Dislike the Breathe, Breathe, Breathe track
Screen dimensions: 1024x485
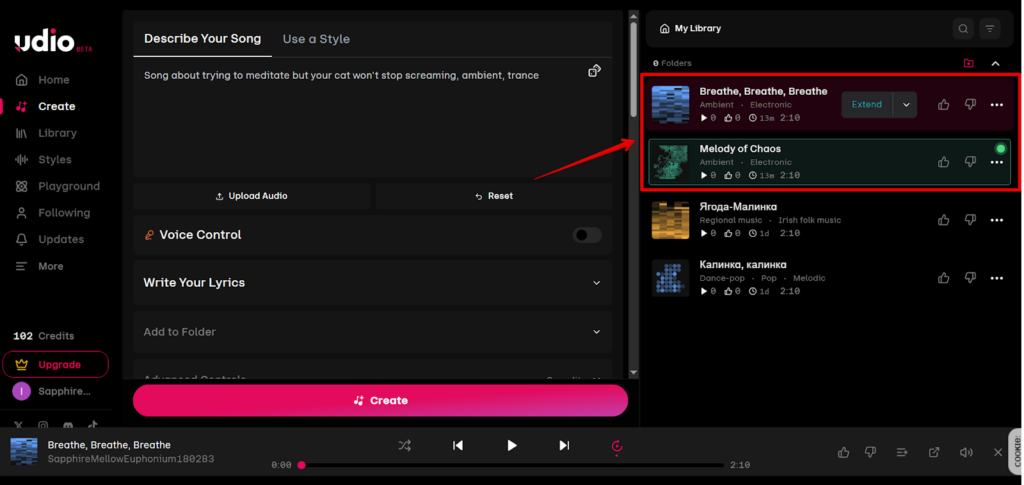coord(970,104)
